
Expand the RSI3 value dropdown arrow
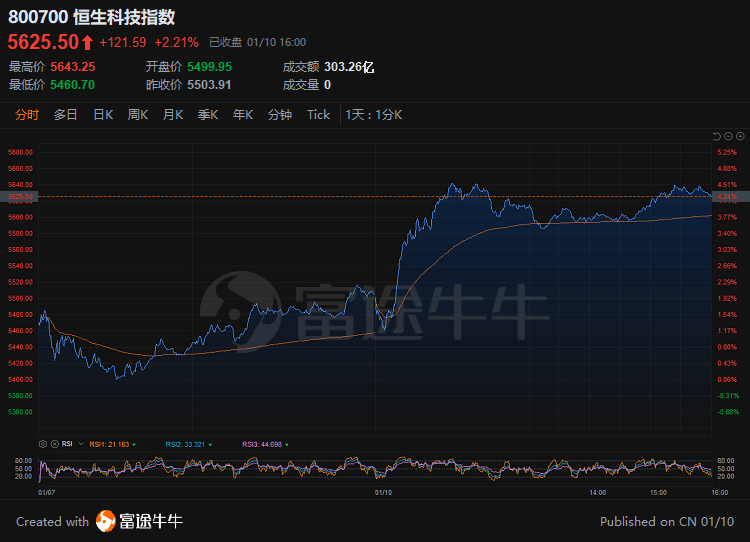[288, 444]
